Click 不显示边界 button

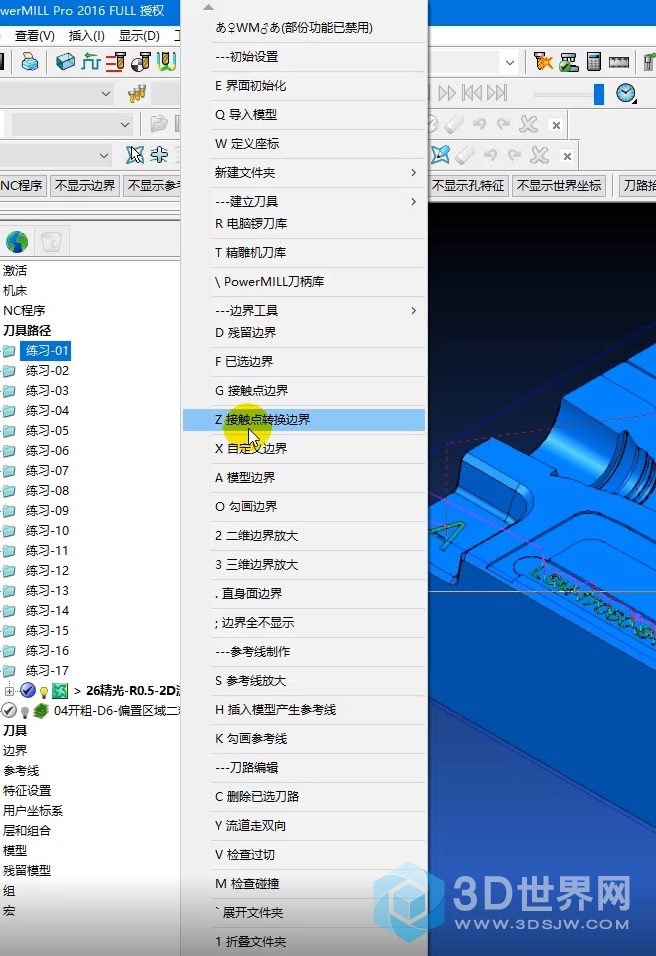tap(85, 185)
